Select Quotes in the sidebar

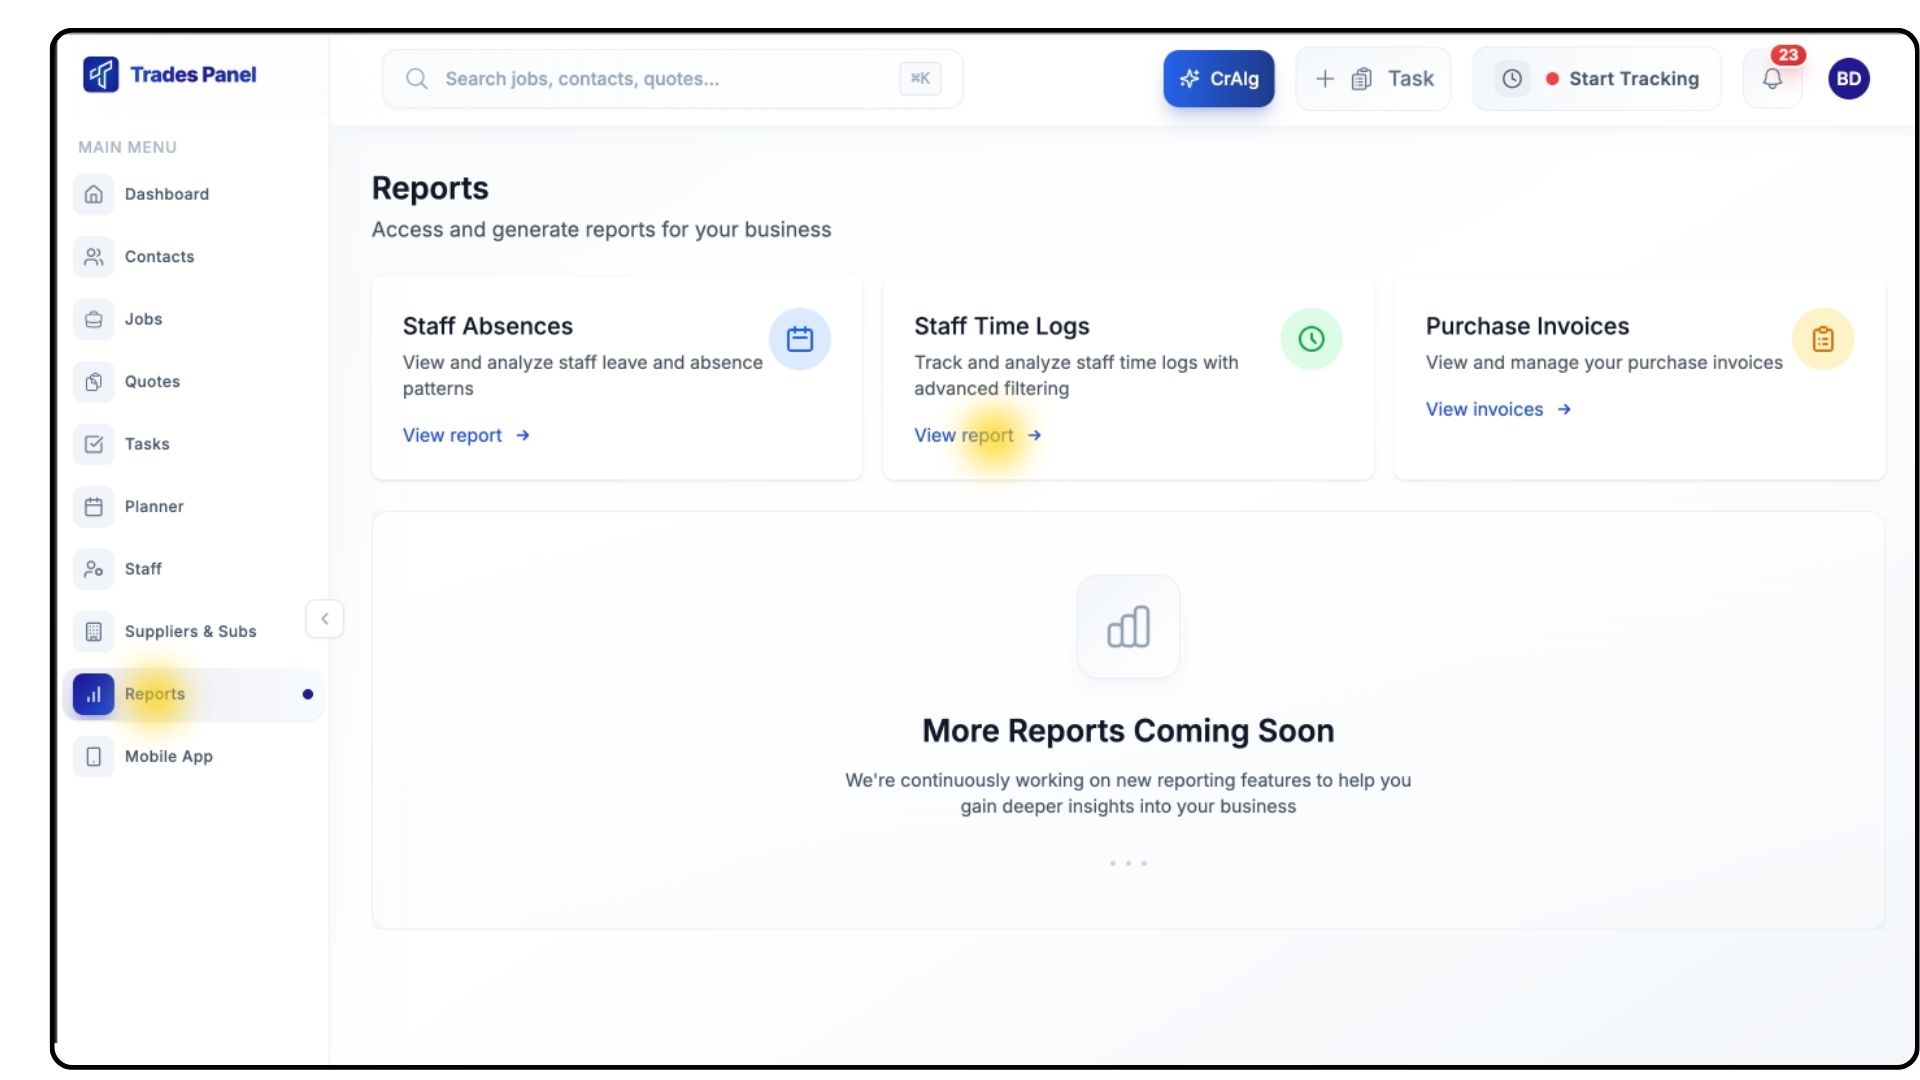point(152,382)
